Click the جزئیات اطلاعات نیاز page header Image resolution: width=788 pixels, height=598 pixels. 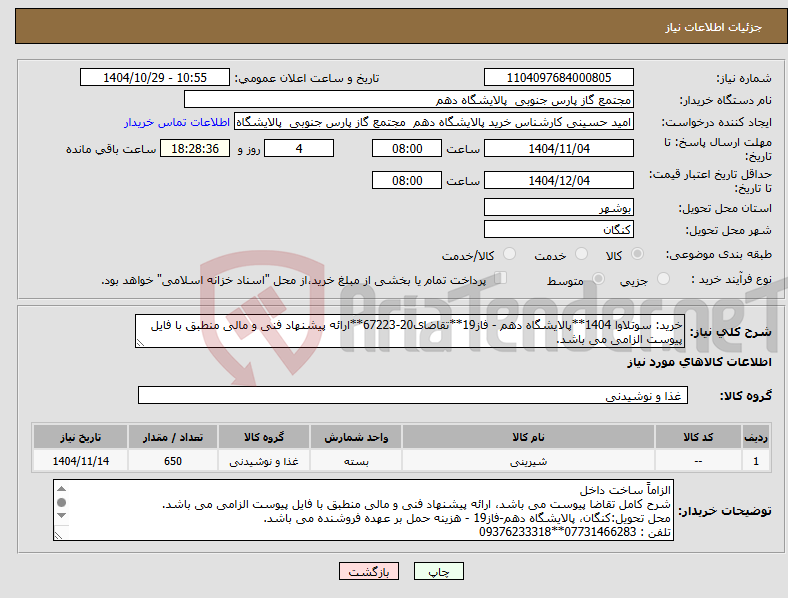pos(714,27)
